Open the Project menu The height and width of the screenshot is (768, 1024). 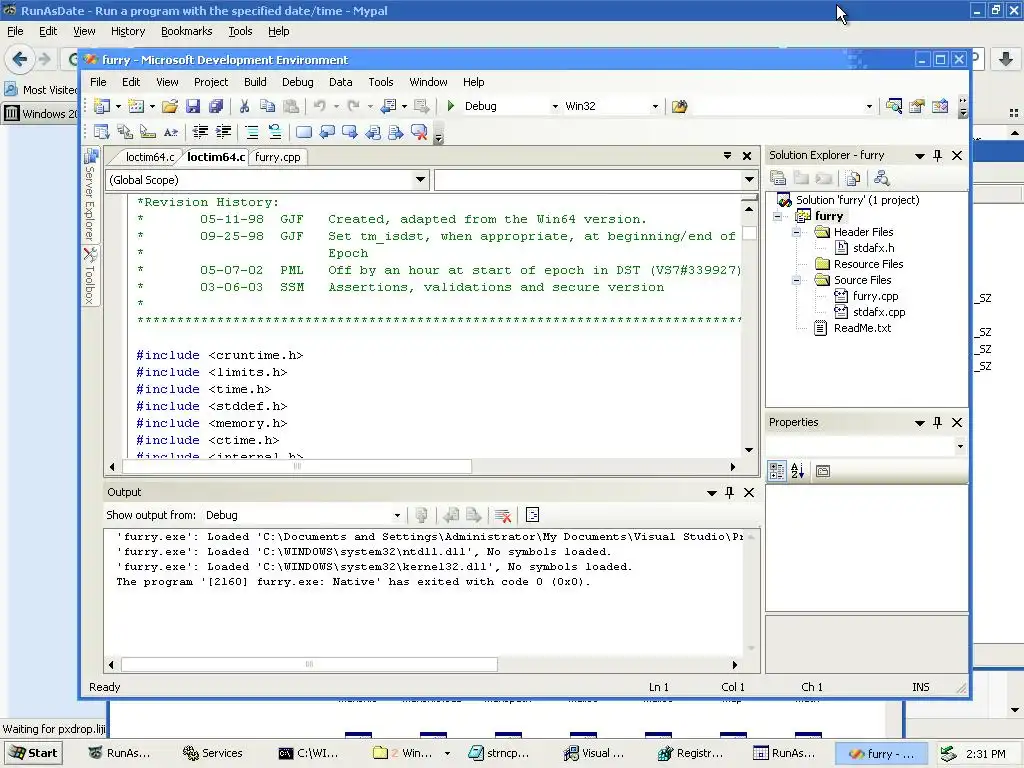(211, 82)
